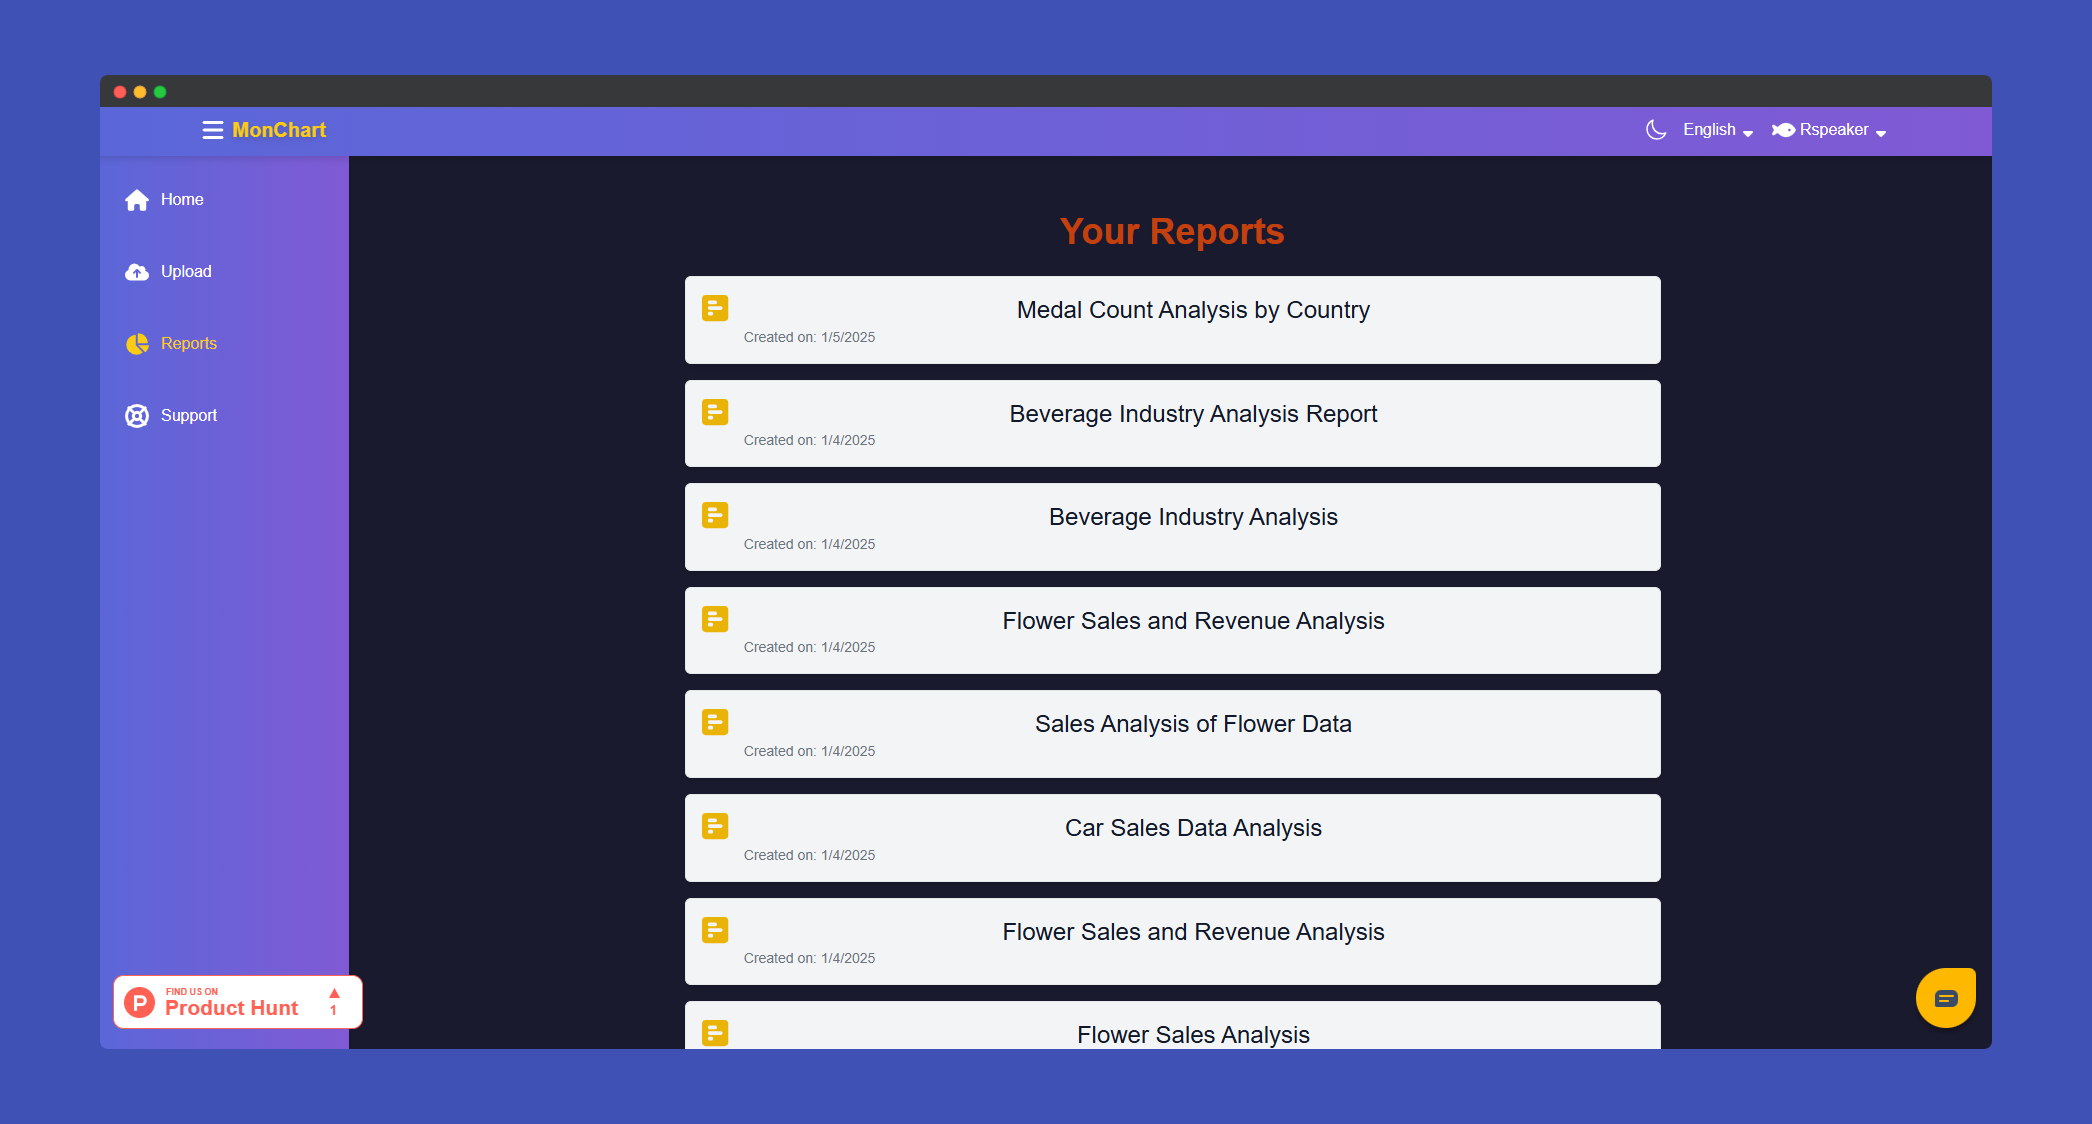Click the Home house icon in the sidebar
The image size is (2092, 1124).
[137, 200]
